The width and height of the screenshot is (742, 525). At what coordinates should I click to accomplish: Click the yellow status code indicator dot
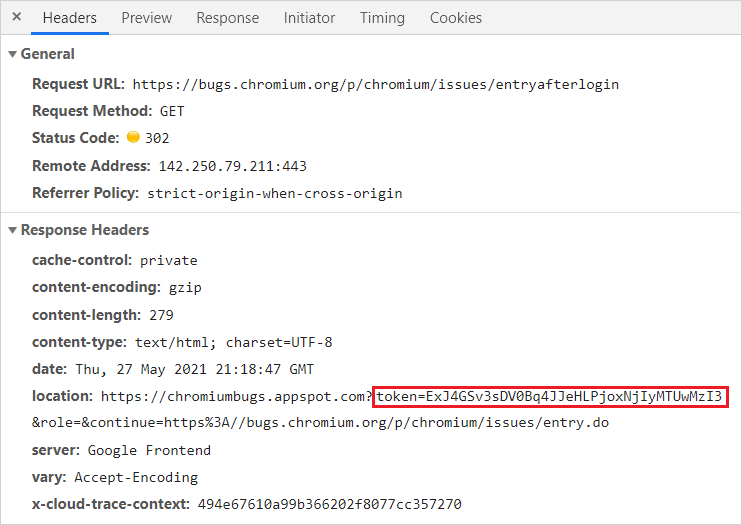click(x=133, y=138)
